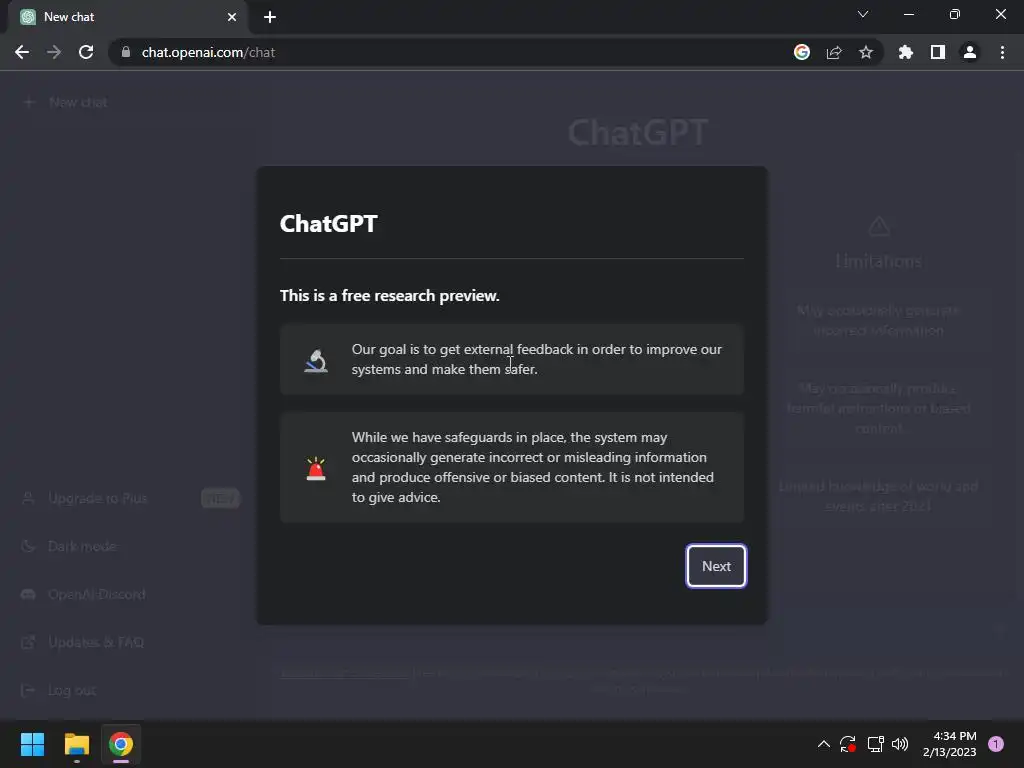Reload the ChatGPT page

(86, 52)
